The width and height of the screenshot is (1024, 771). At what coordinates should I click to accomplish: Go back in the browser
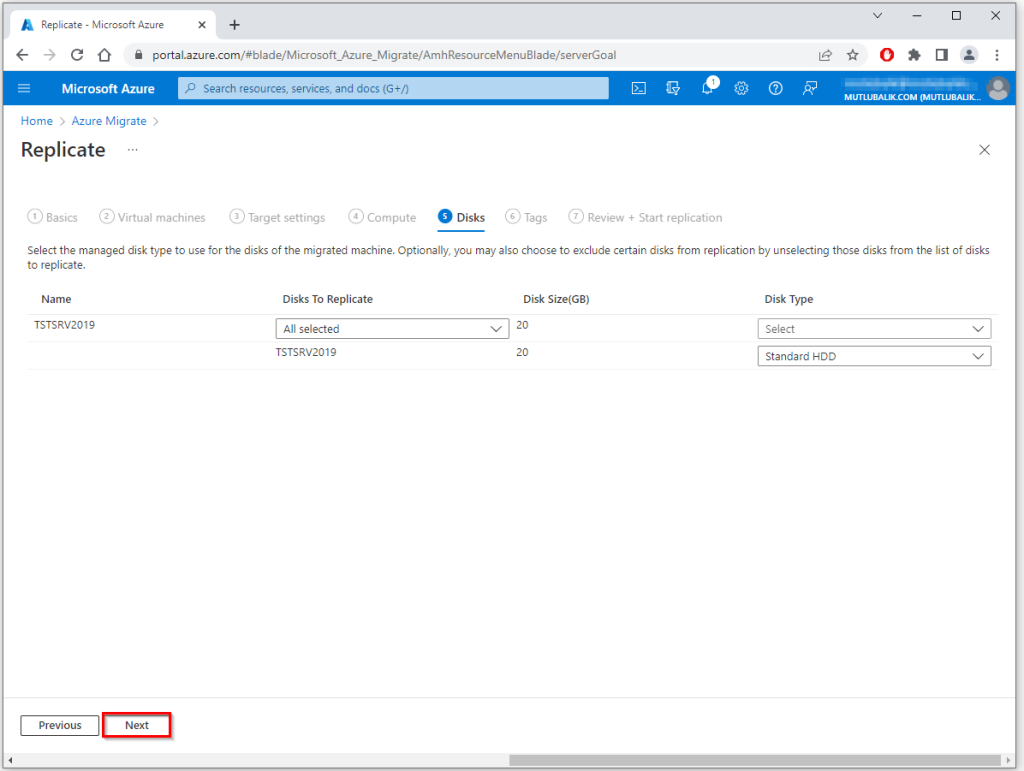pos(22,55)
